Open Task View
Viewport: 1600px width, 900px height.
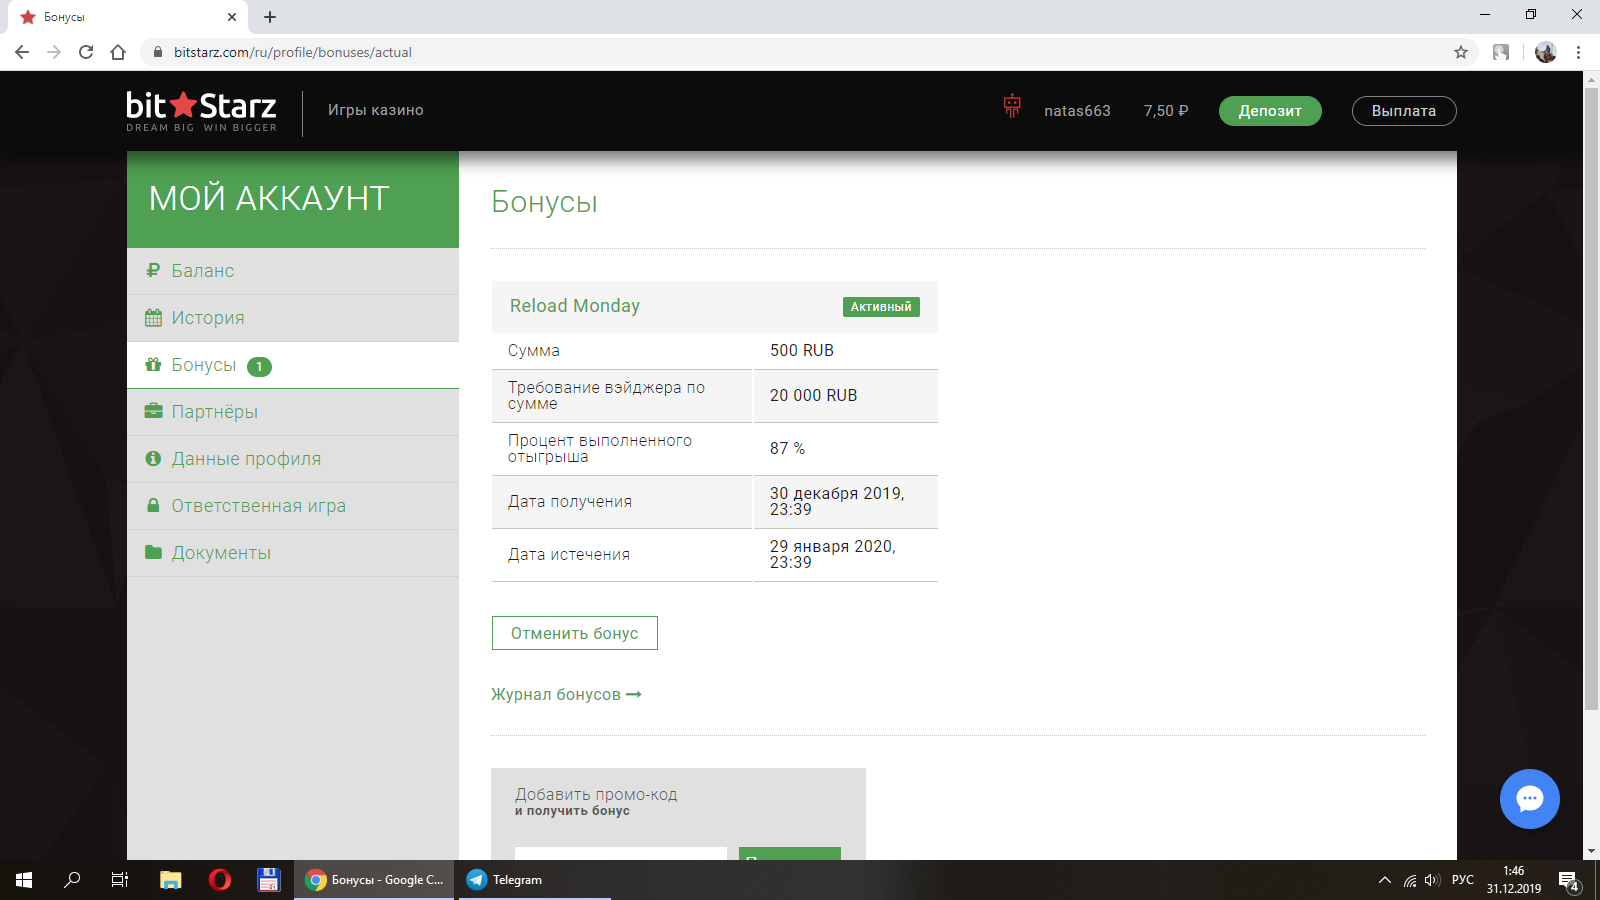click(120, 880)
